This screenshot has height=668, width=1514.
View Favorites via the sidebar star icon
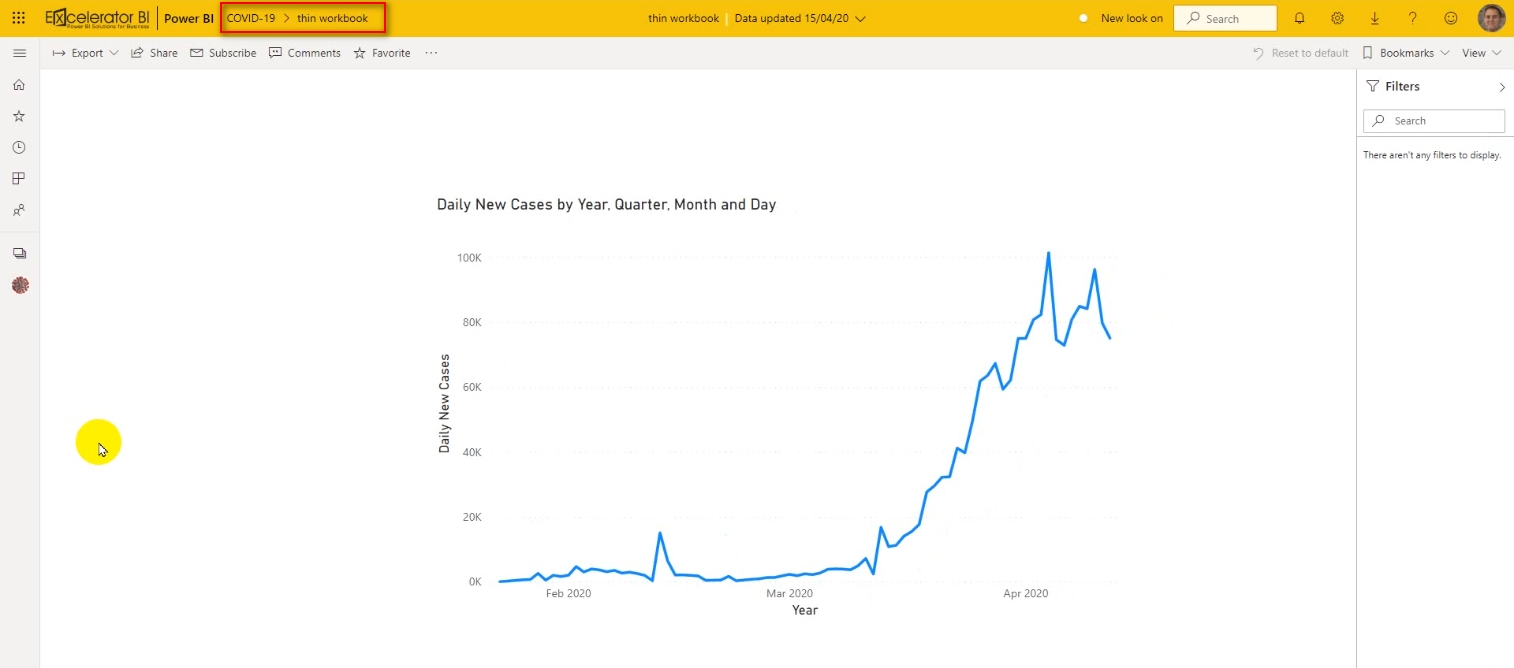pos(18,115)
